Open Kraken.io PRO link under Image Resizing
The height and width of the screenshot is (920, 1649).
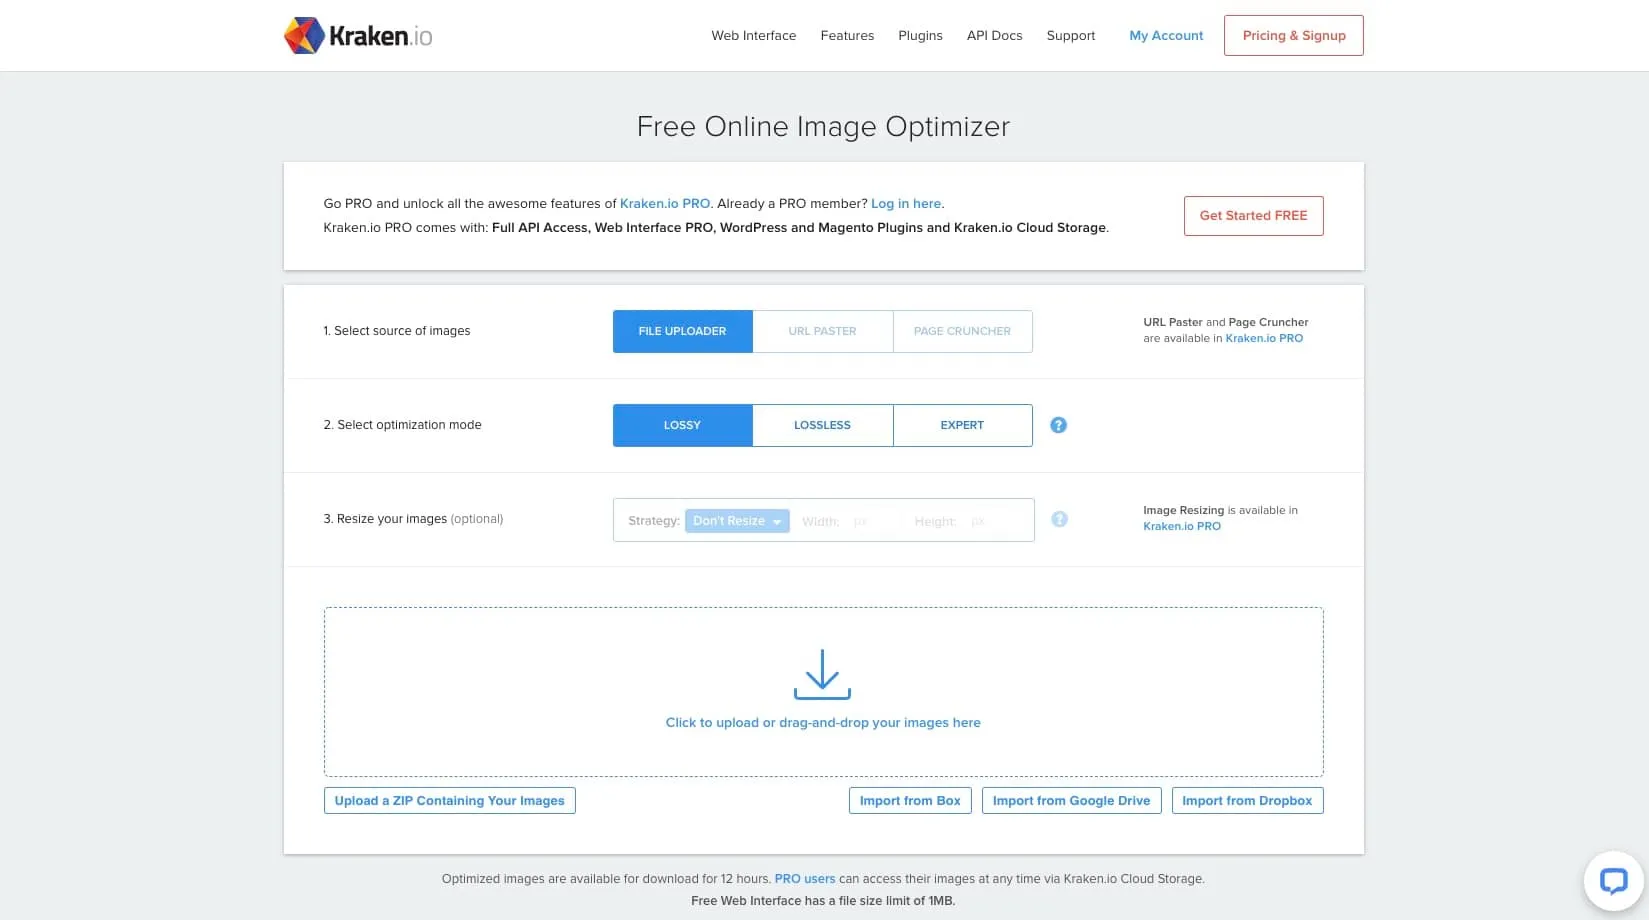1182,527
